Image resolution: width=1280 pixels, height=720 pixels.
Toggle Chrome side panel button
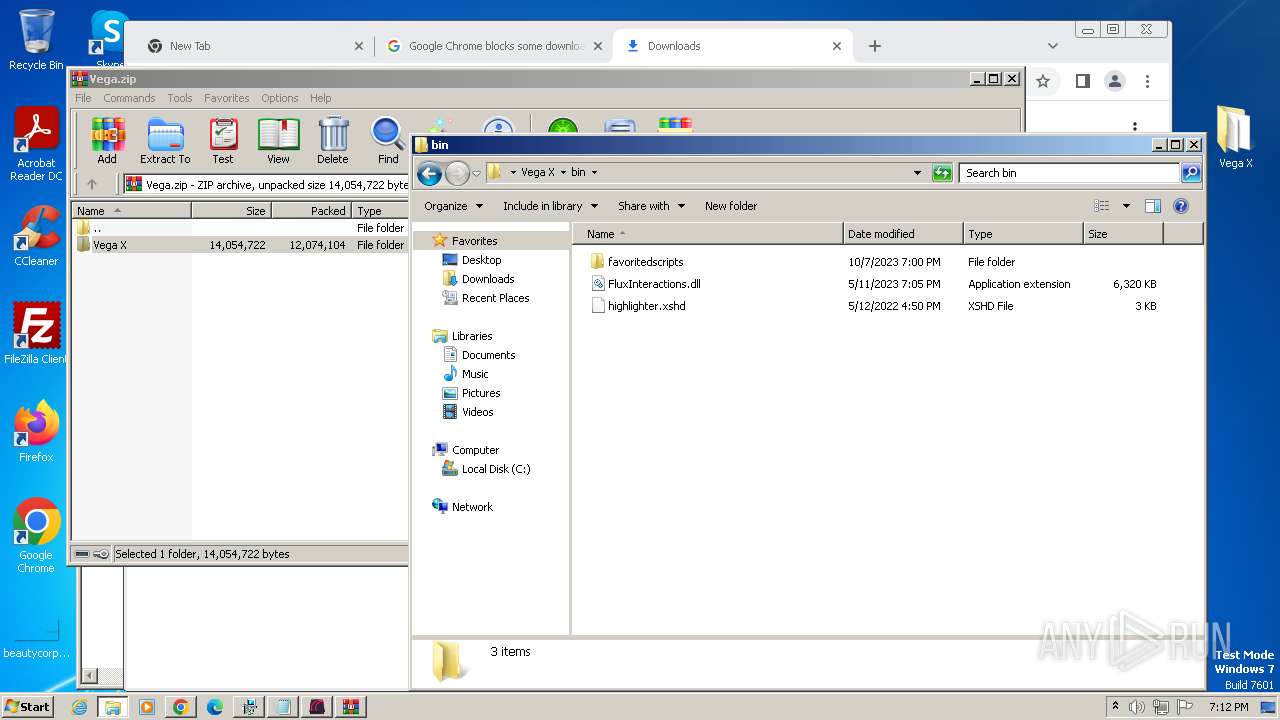tap(1082, 81)
